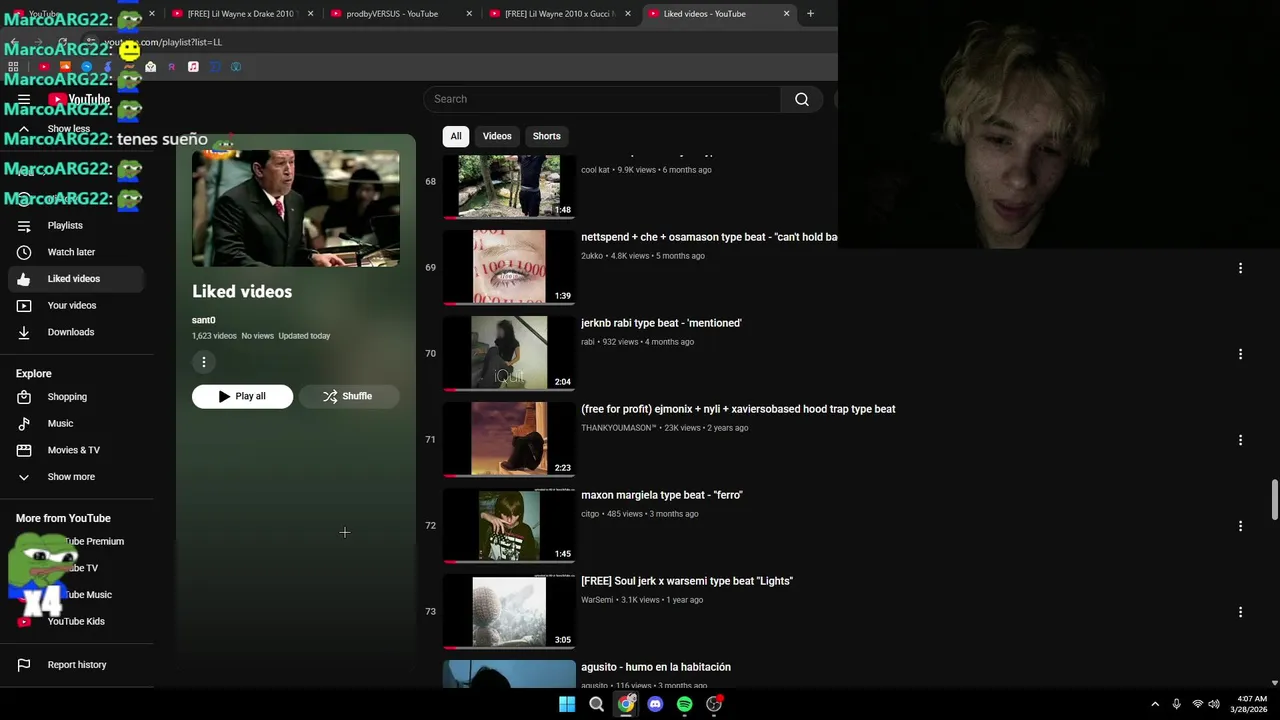This screenshot has height=720, width=1280.
Task: Open the music note bookmark icon
Action: pyautogui.click(x=193, y=67)
